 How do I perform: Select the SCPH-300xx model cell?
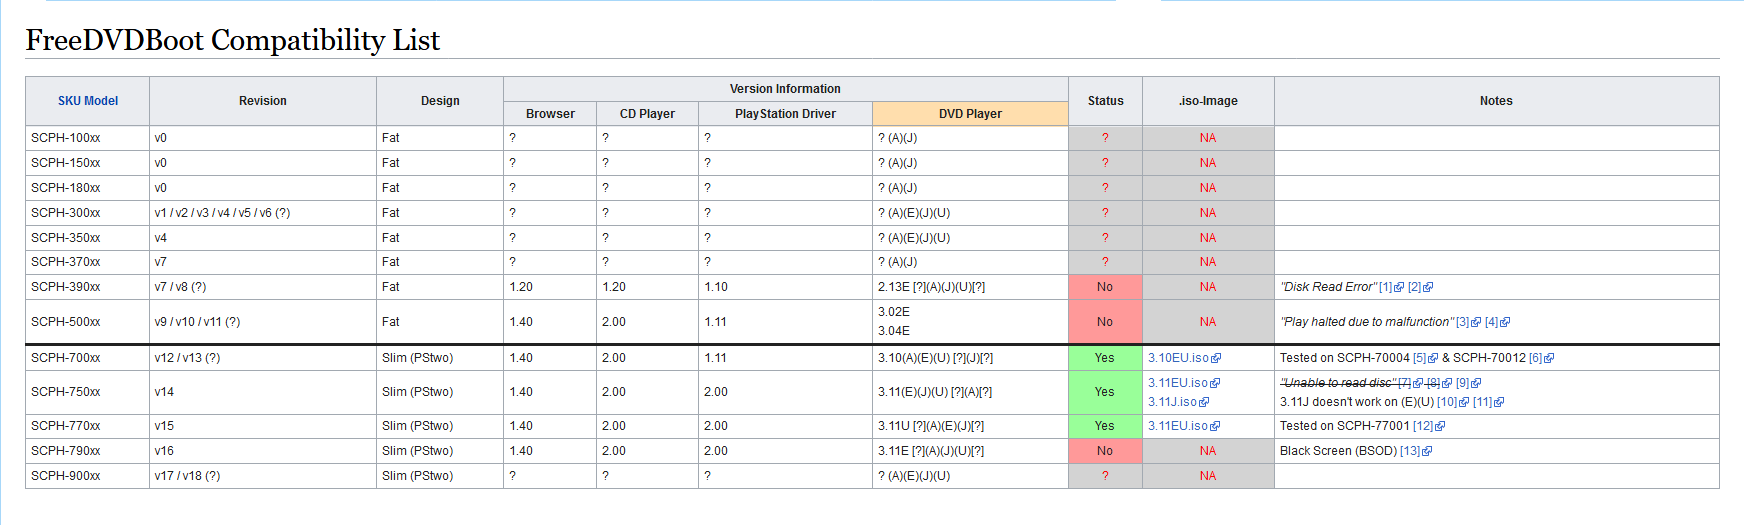tap(88, 213)
